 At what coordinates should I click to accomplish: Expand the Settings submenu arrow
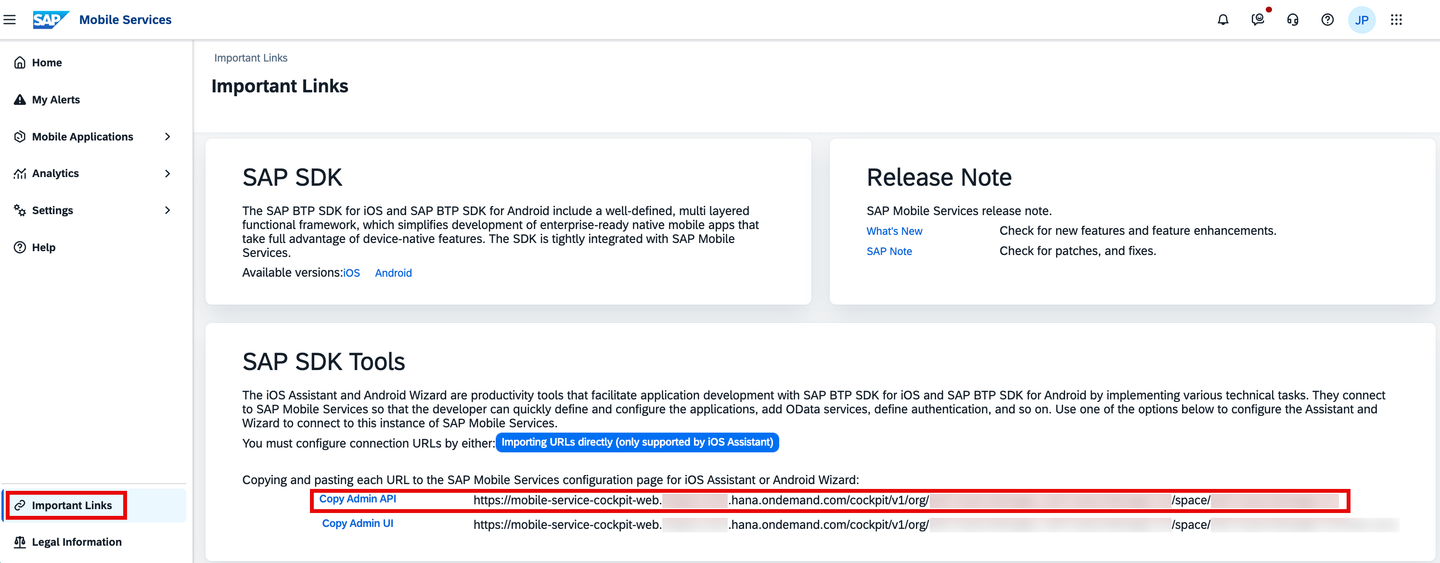pos(167,210)
